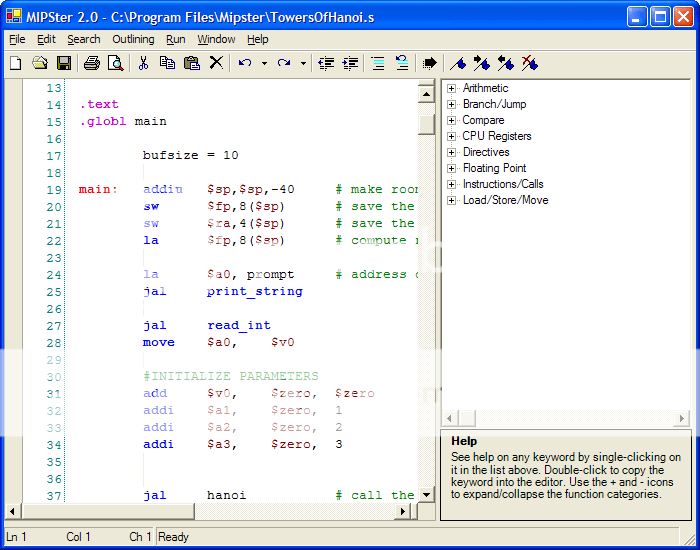Select the CPU Registers tree label
Viewport: 700px width, 550px height.
pos(497,136)
